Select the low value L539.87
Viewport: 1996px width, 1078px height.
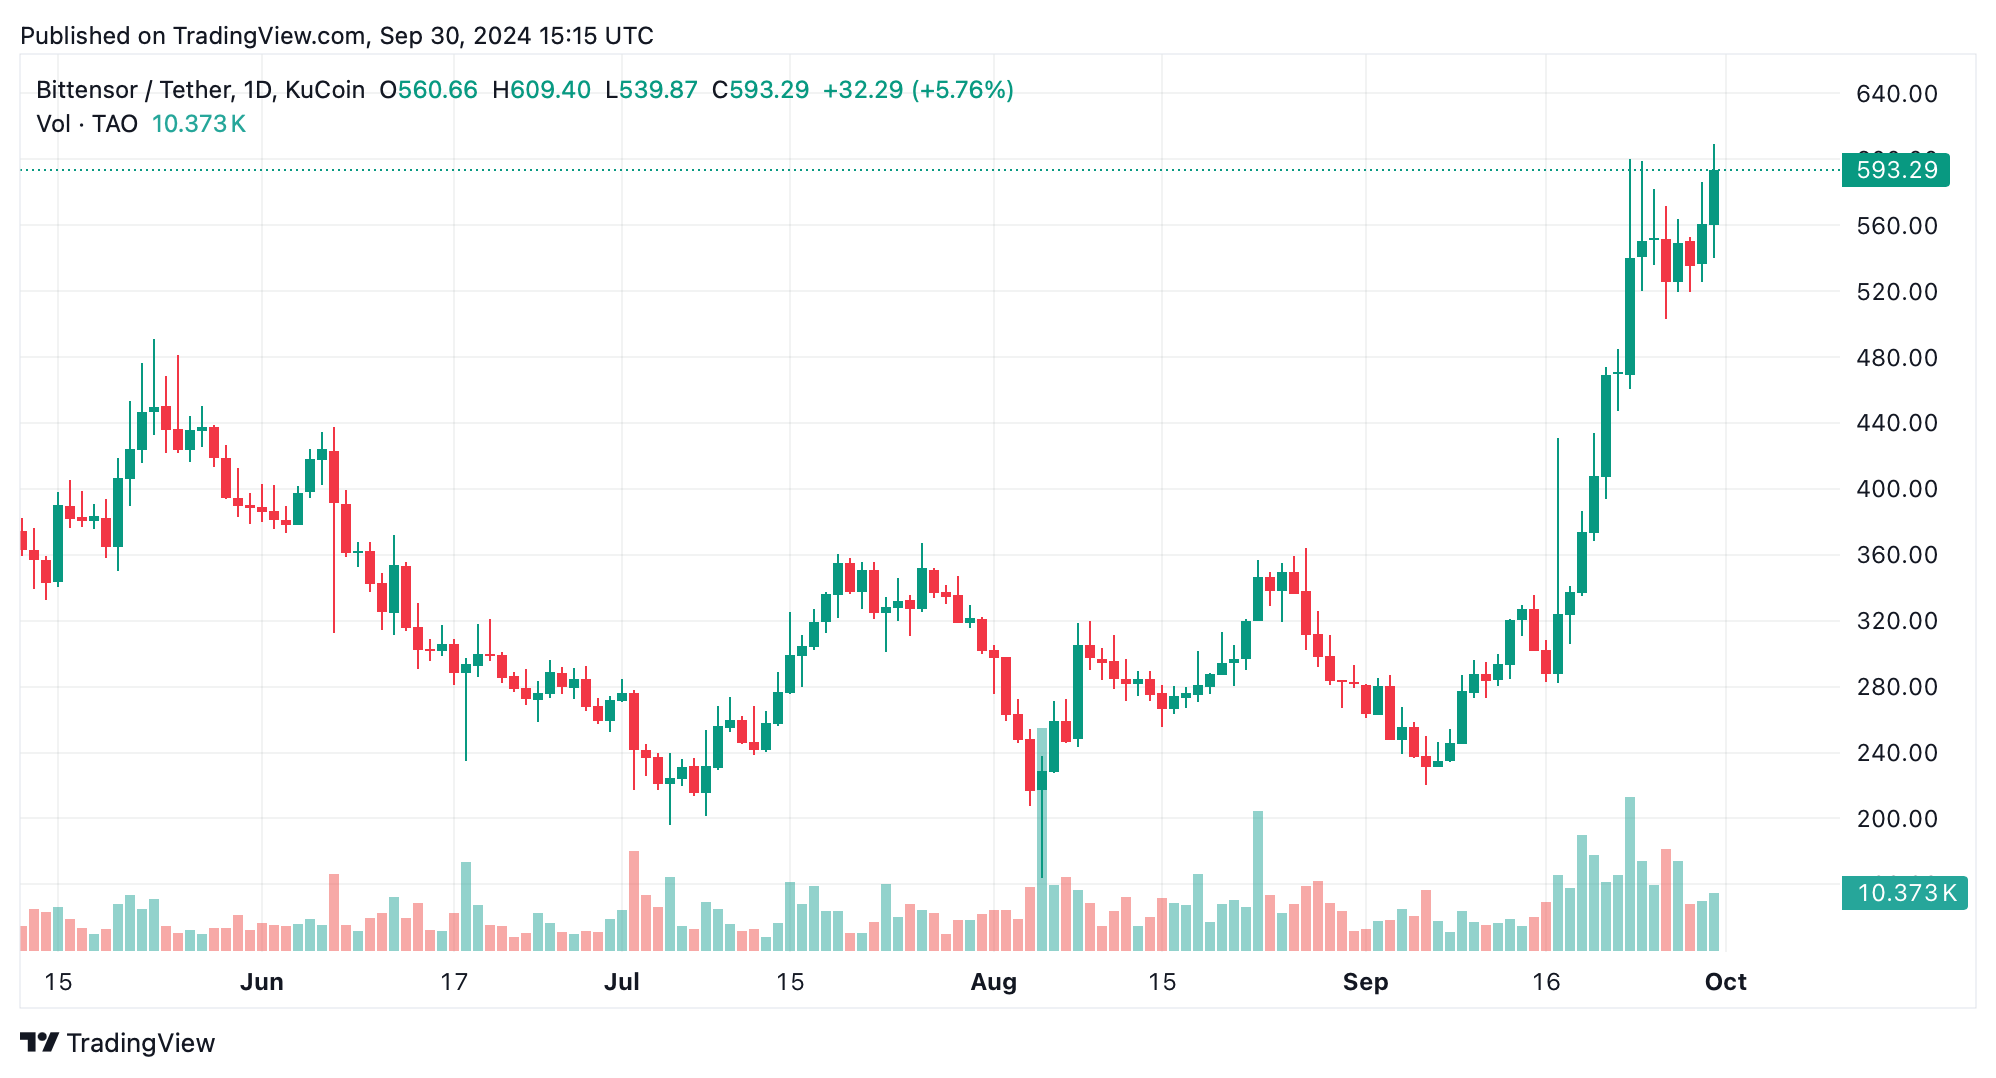[x=651, y=90]
